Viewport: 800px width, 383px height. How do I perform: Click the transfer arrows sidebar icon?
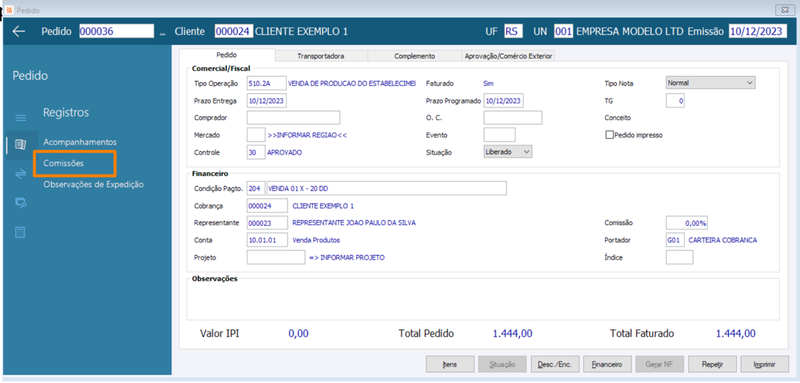pyautogui.click(x=20, y=174)
